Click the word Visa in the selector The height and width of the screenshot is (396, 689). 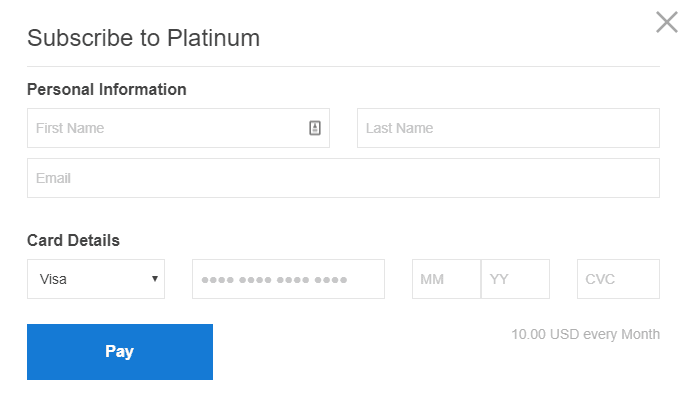tap(53, 279)
